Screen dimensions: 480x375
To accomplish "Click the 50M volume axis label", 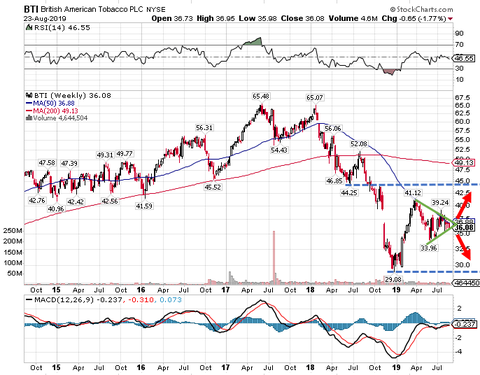I will [15, 274].
